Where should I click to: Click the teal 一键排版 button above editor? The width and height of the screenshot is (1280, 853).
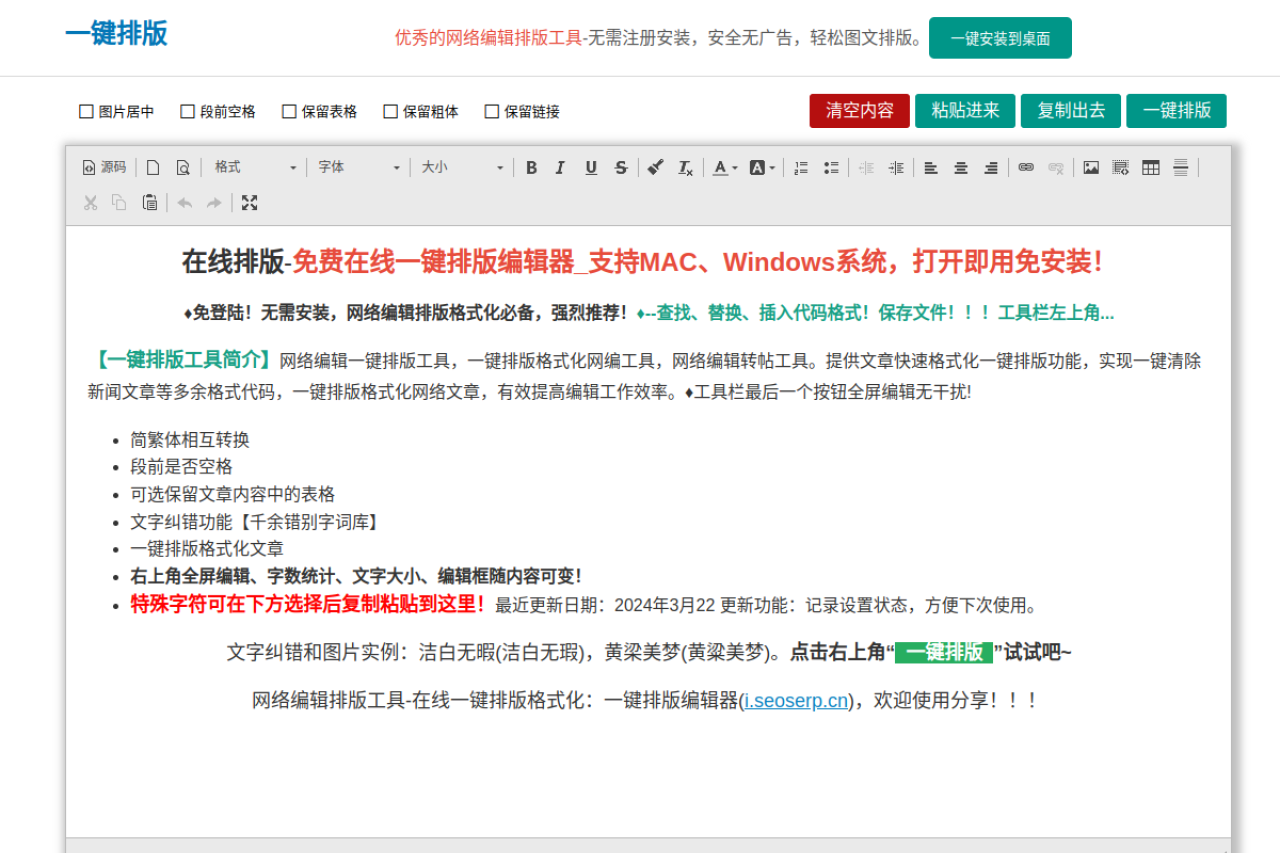pos(1176,110)
